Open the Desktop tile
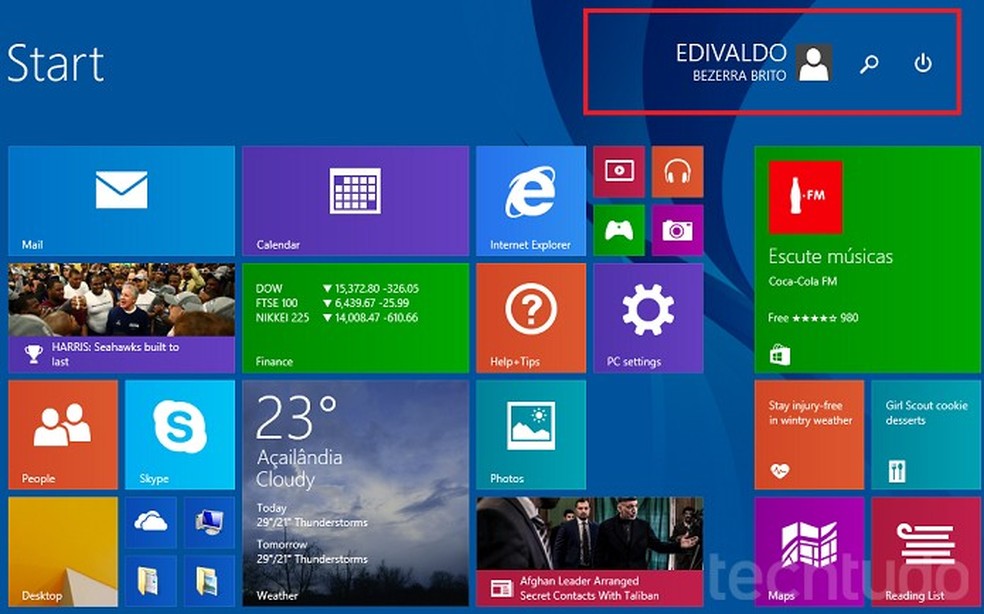The width and height of the screenshot is (984, 614). pos(63,551)
